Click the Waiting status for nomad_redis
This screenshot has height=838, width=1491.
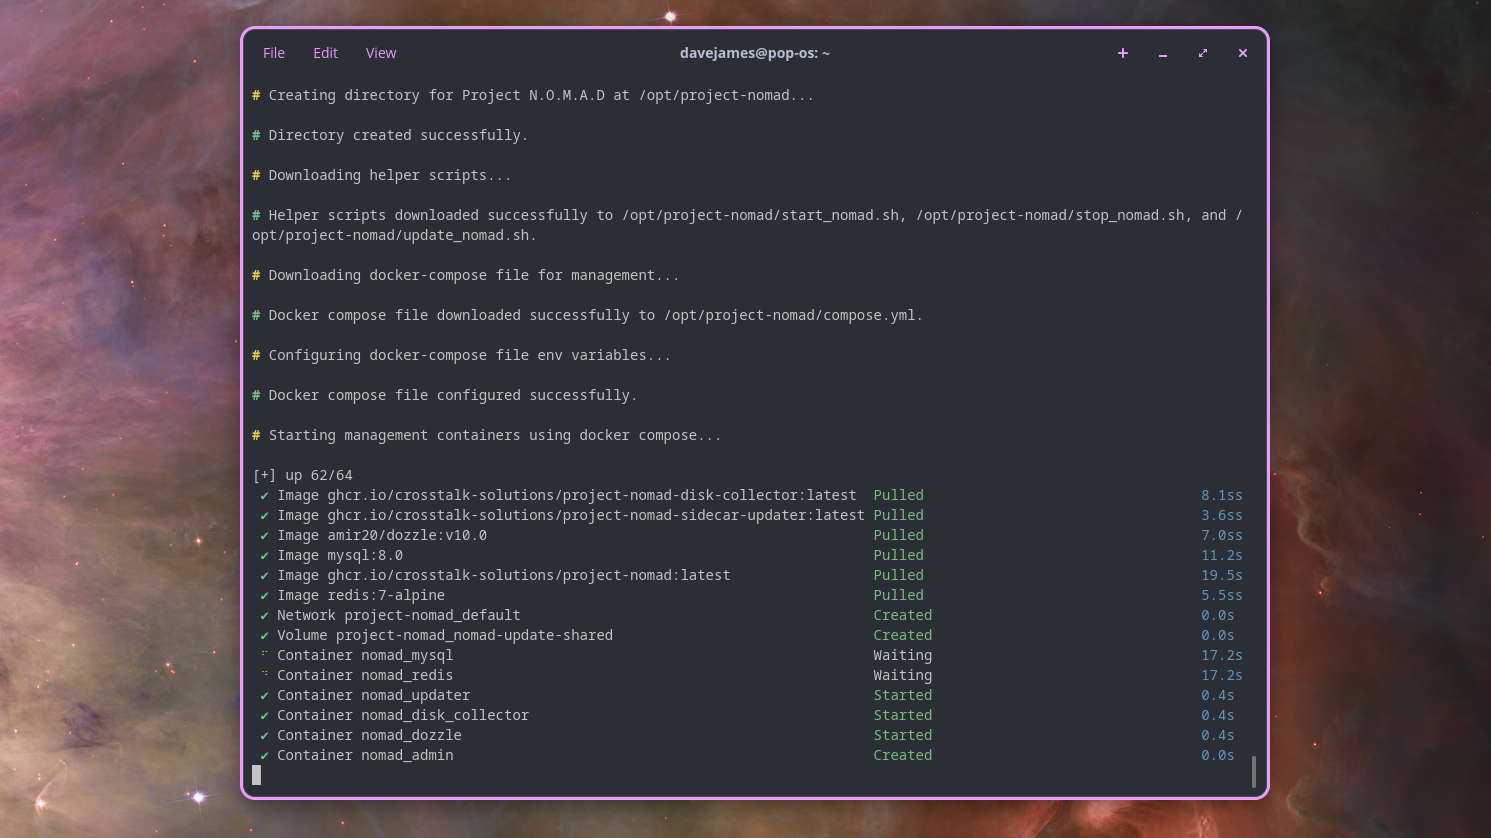point(902,675)
